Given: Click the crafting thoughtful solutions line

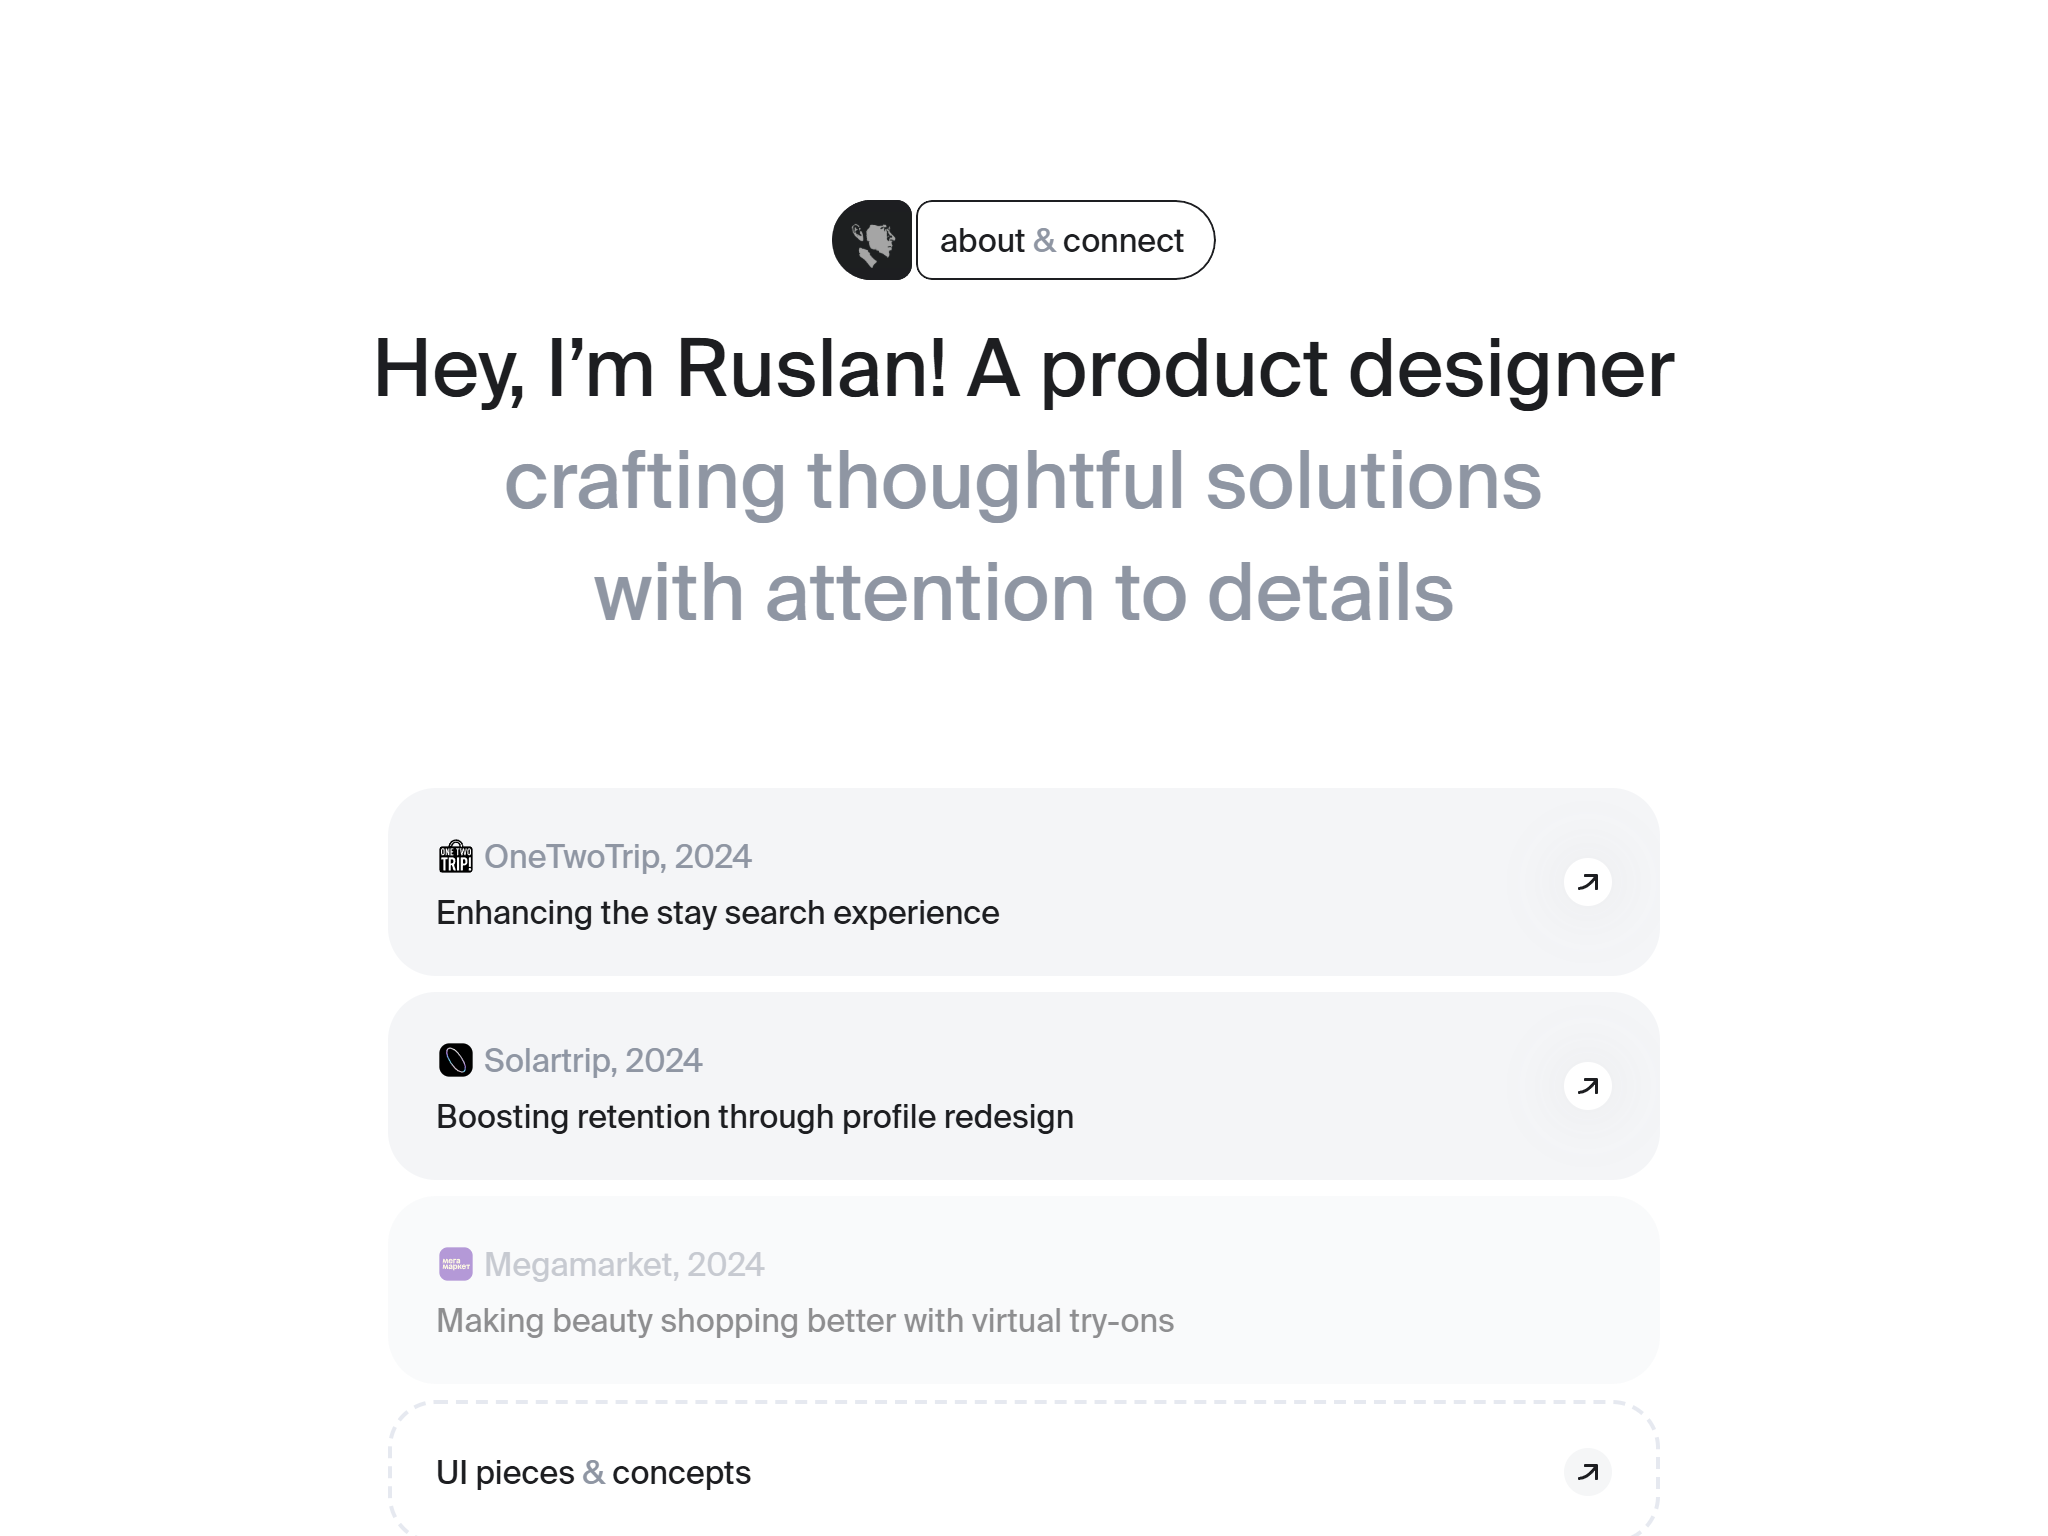Looking at the screenshot, I should tap(1023, 481).
